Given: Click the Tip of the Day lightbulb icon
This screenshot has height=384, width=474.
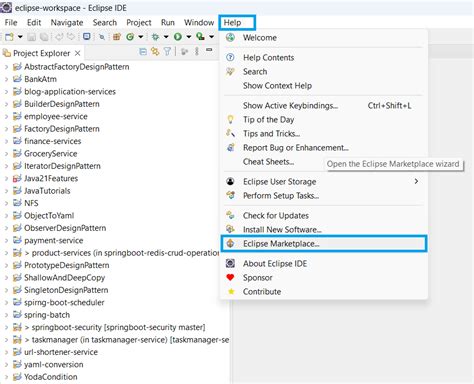Looking at the screenshot, I should (230, 119).
